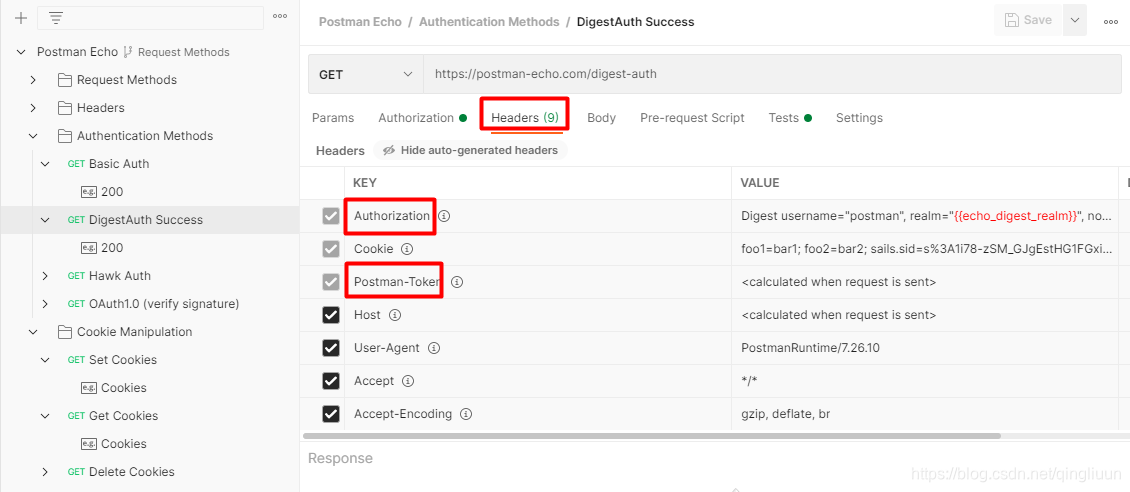
Task: Collapse the Basic Auth request chevron
Action: [x=45, y=164]
